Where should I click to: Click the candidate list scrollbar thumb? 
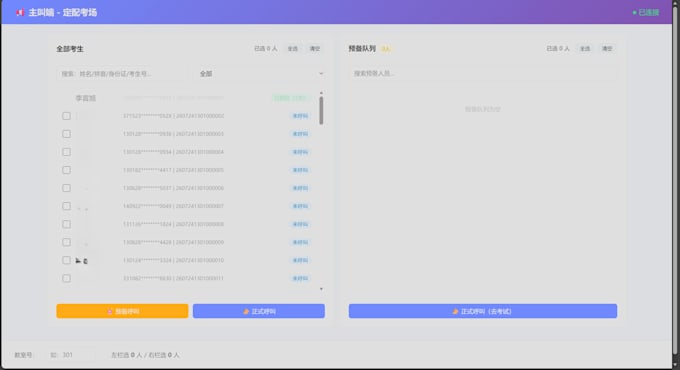(321, 111)
